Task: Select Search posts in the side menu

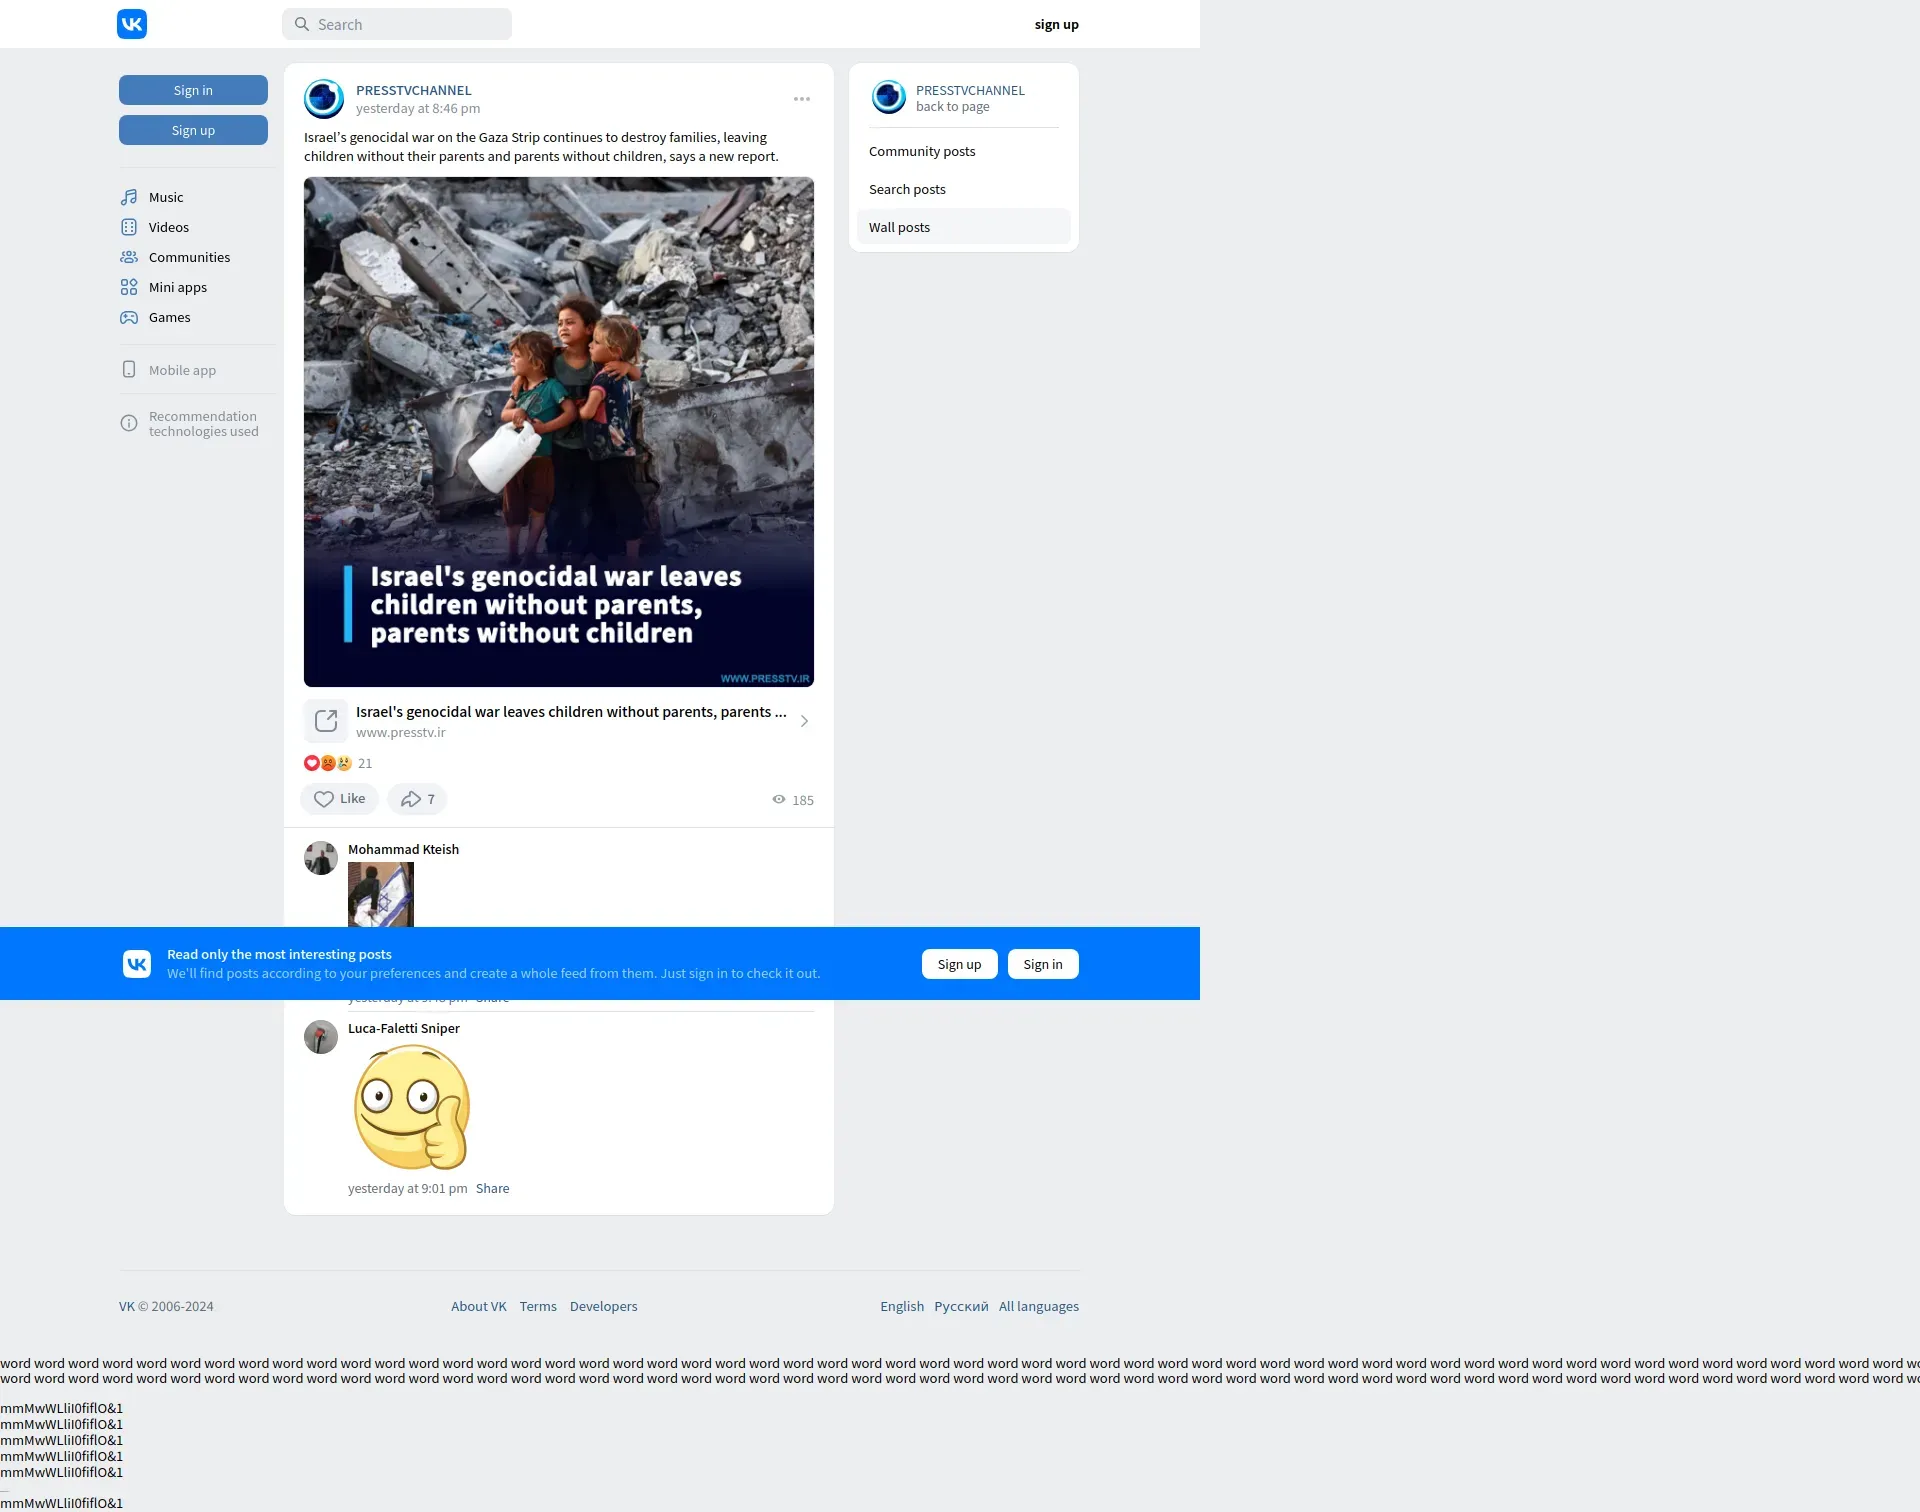Action: [907, 189]
